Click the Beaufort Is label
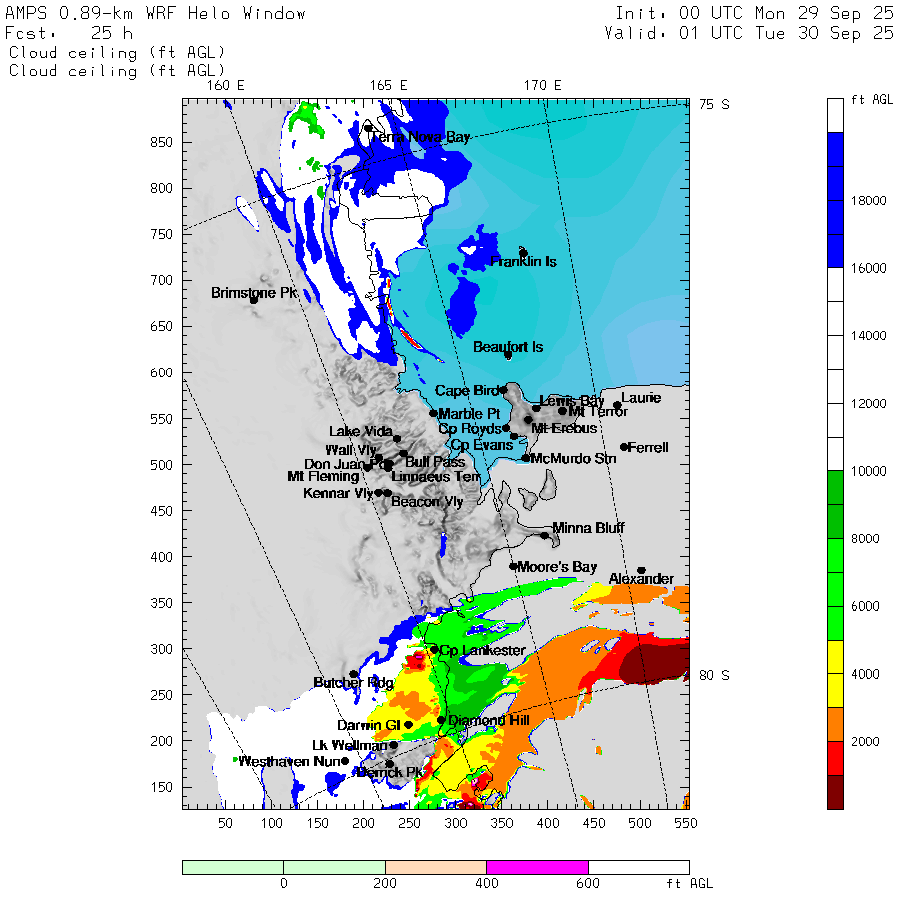The width and height of the screenshot is (900, 900). pyautogui.click(x=508, y=347)
